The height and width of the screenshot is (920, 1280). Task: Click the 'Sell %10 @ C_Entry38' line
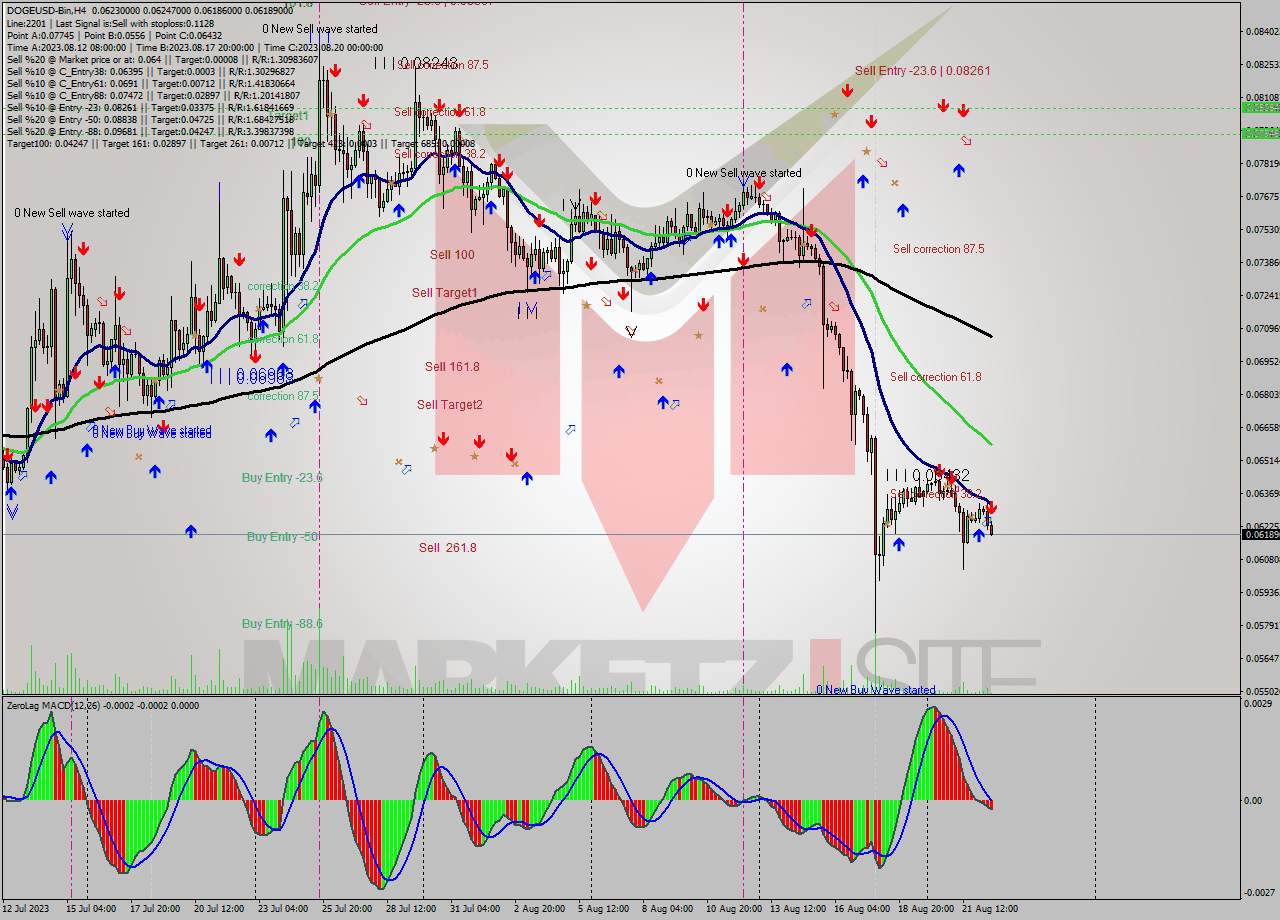pos(151,71)
